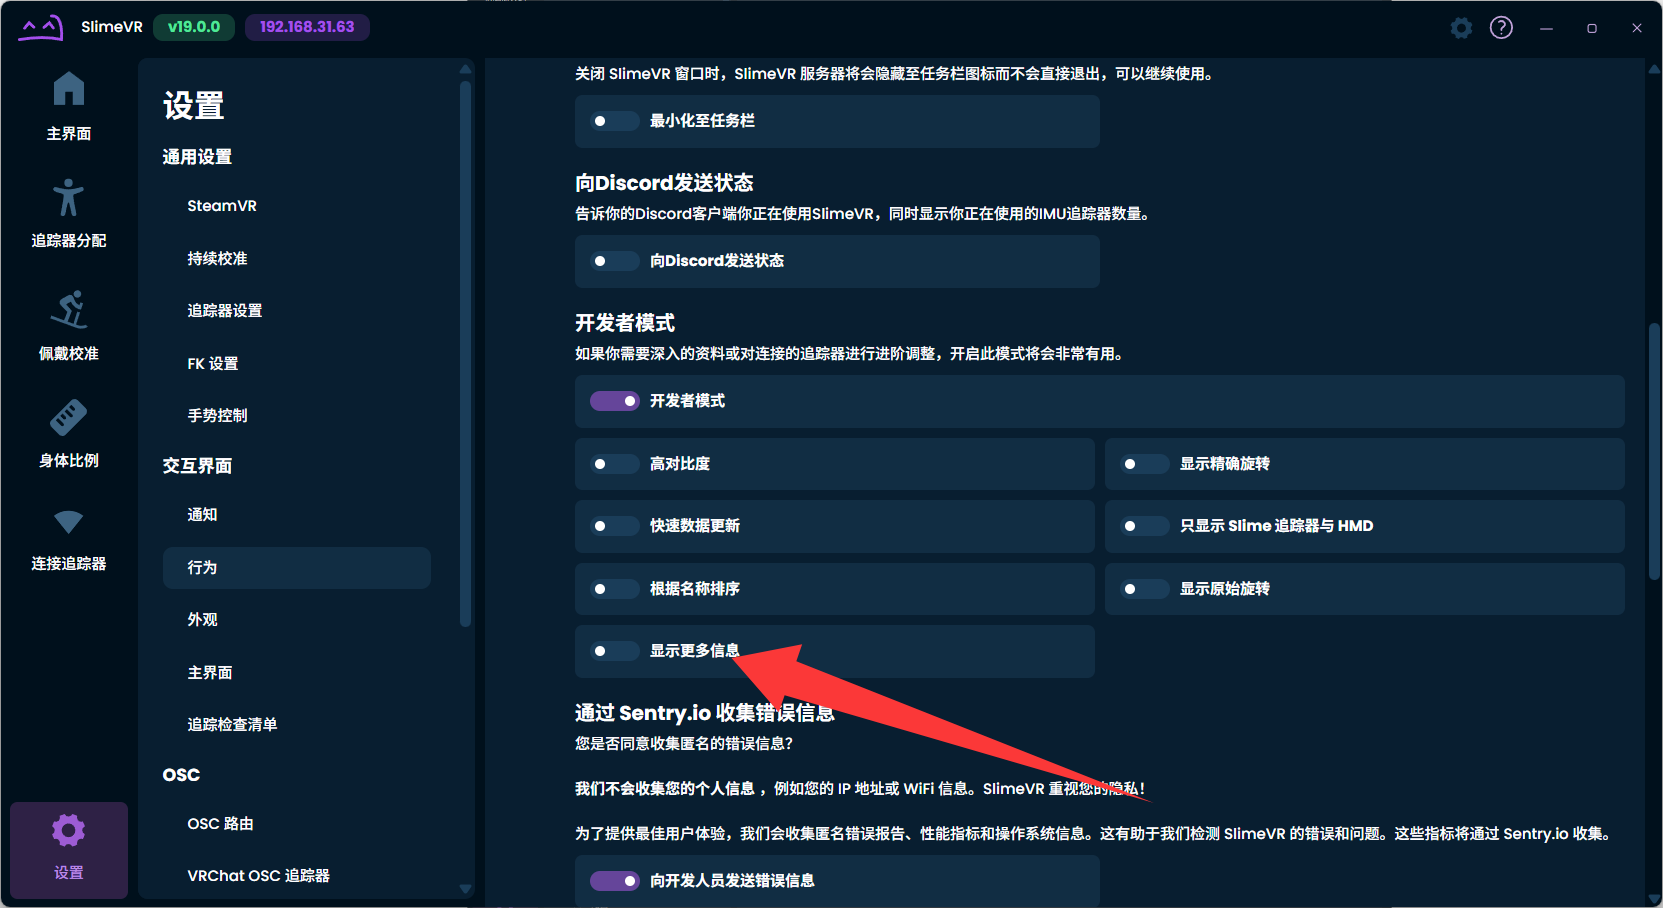
Task: Disable the 开发者模式 switch
Action: (614, 401)
